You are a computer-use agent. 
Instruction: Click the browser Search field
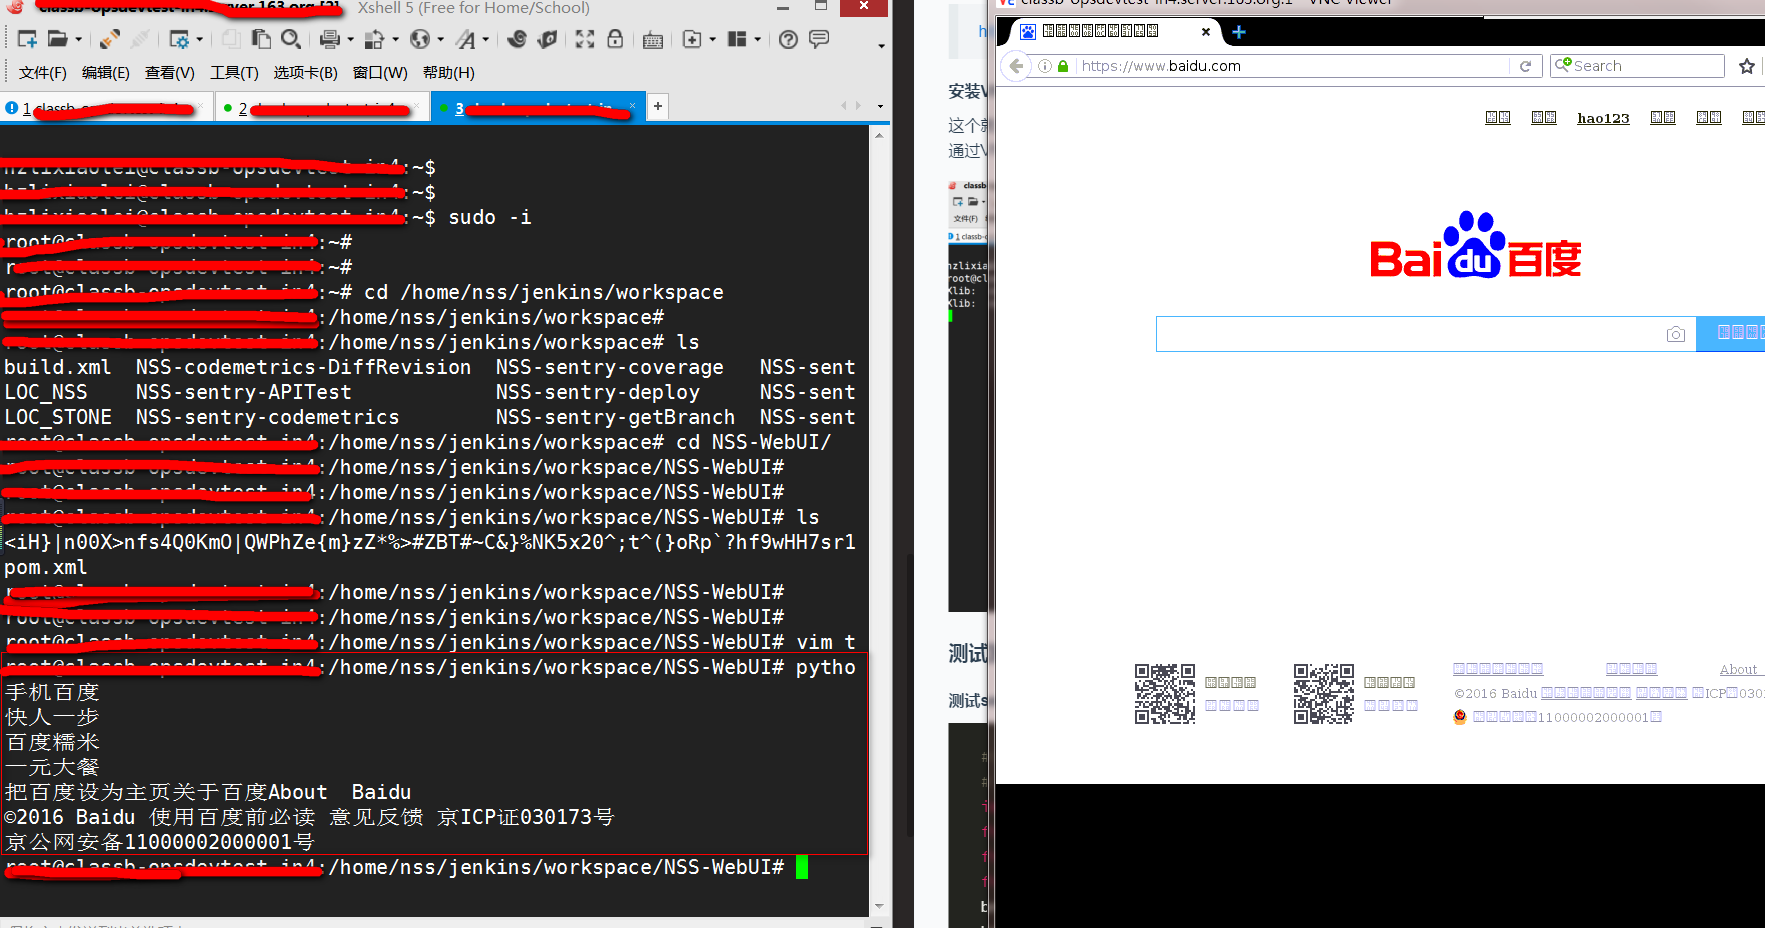(1637, 66)
